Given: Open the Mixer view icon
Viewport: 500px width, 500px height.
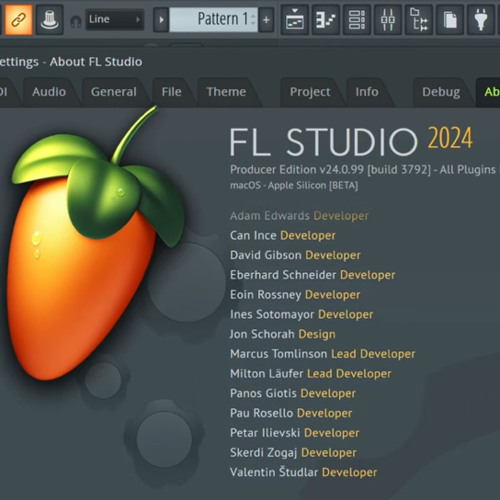Looking at the screenshot, I should click(x=388, y=20).
